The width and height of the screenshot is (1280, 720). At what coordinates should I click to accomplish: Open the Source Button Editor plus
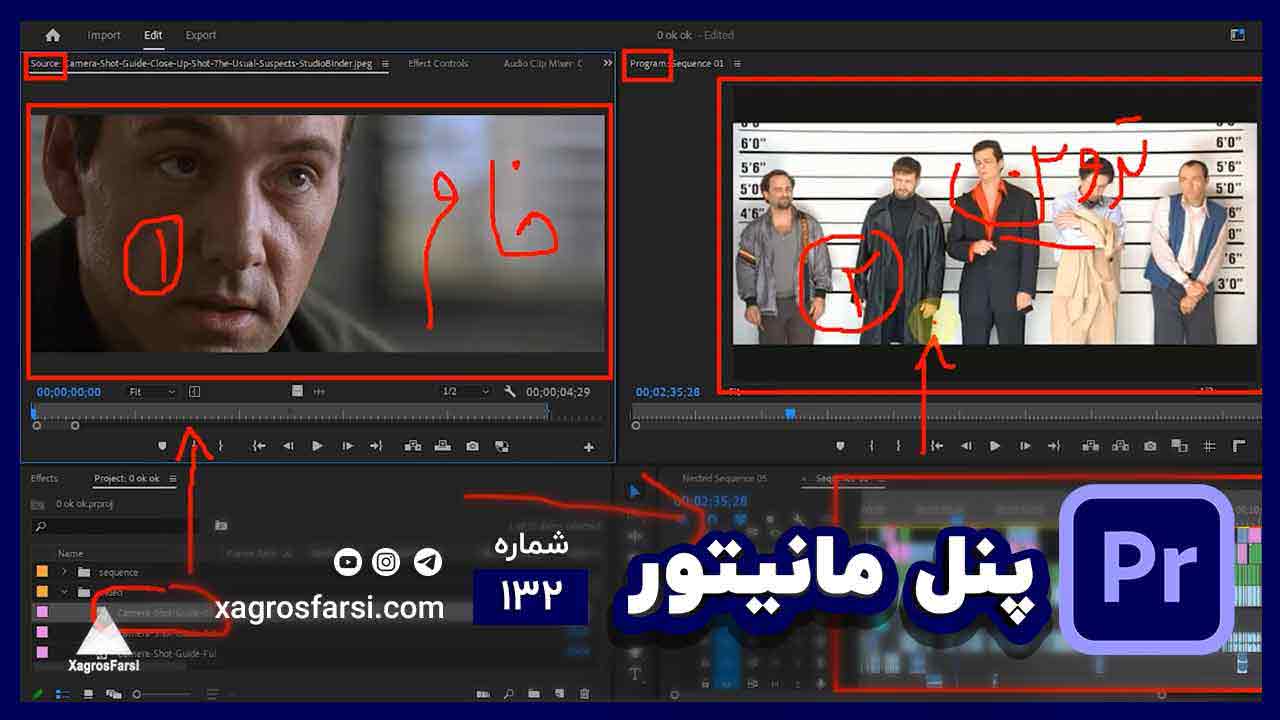click(x=589, y=447)
